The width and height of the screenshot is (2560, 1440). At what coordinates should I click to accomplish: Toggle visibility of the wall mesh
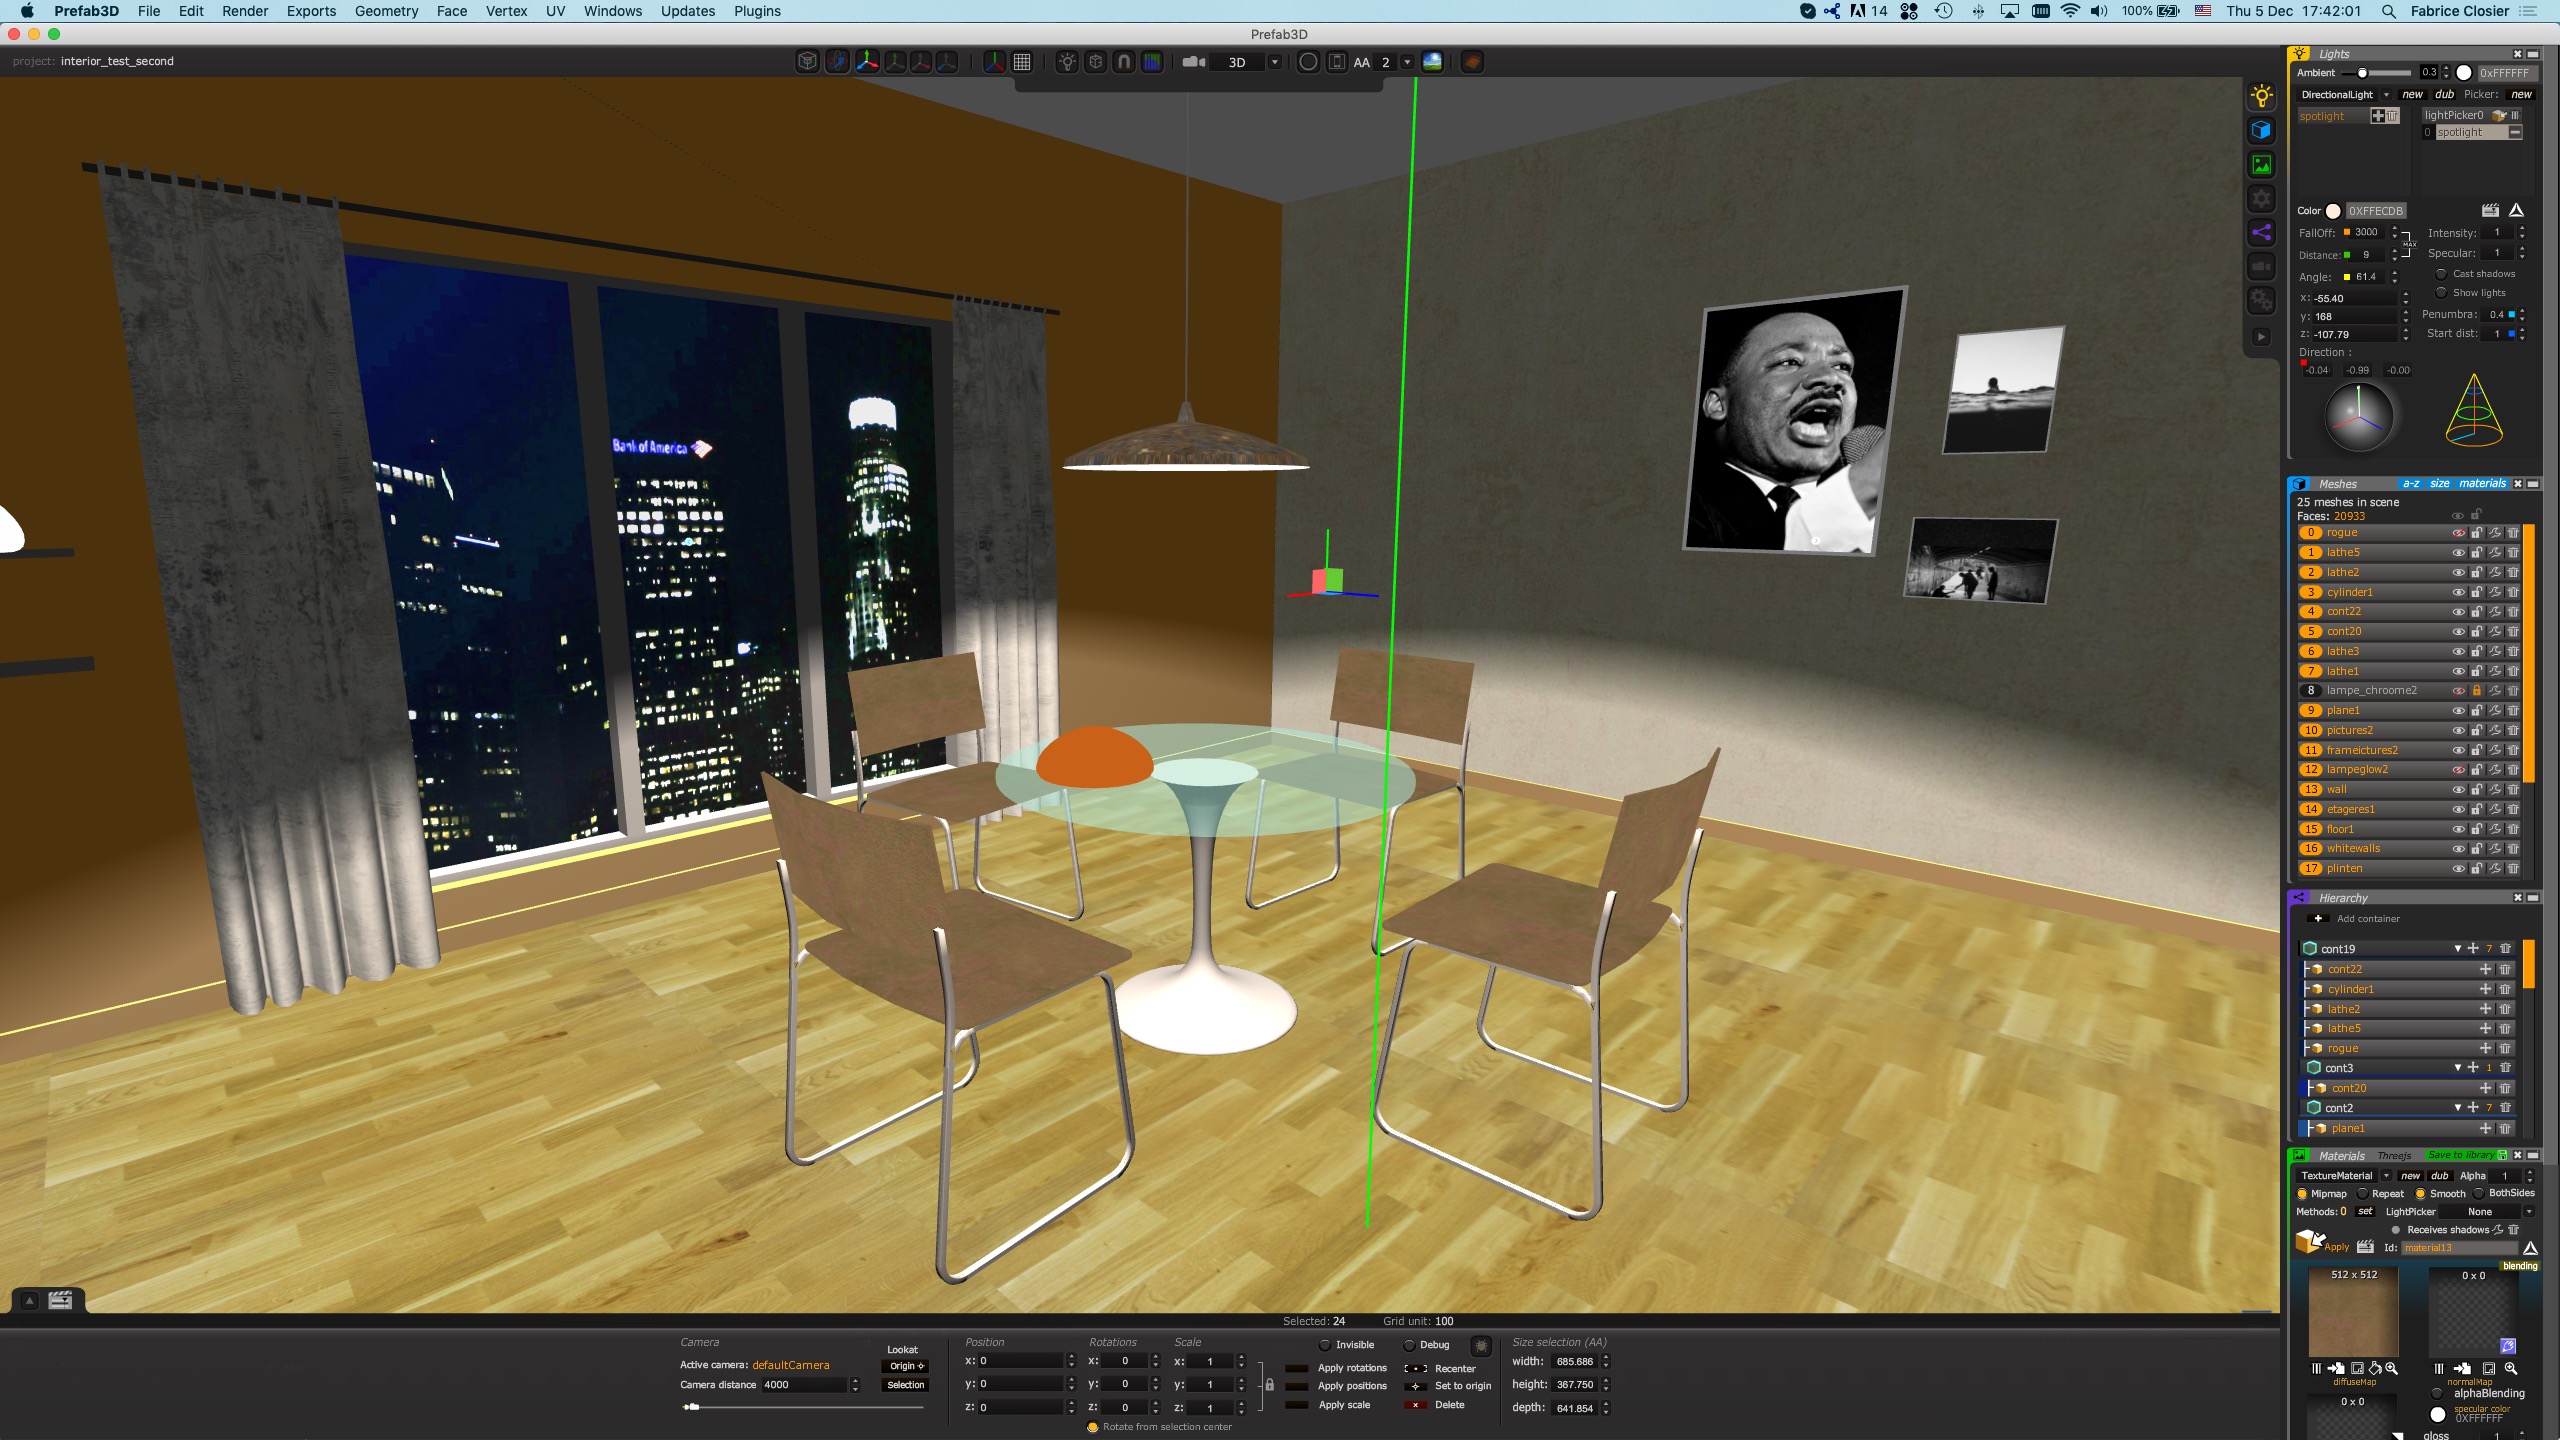click(x=2457, y=790)
